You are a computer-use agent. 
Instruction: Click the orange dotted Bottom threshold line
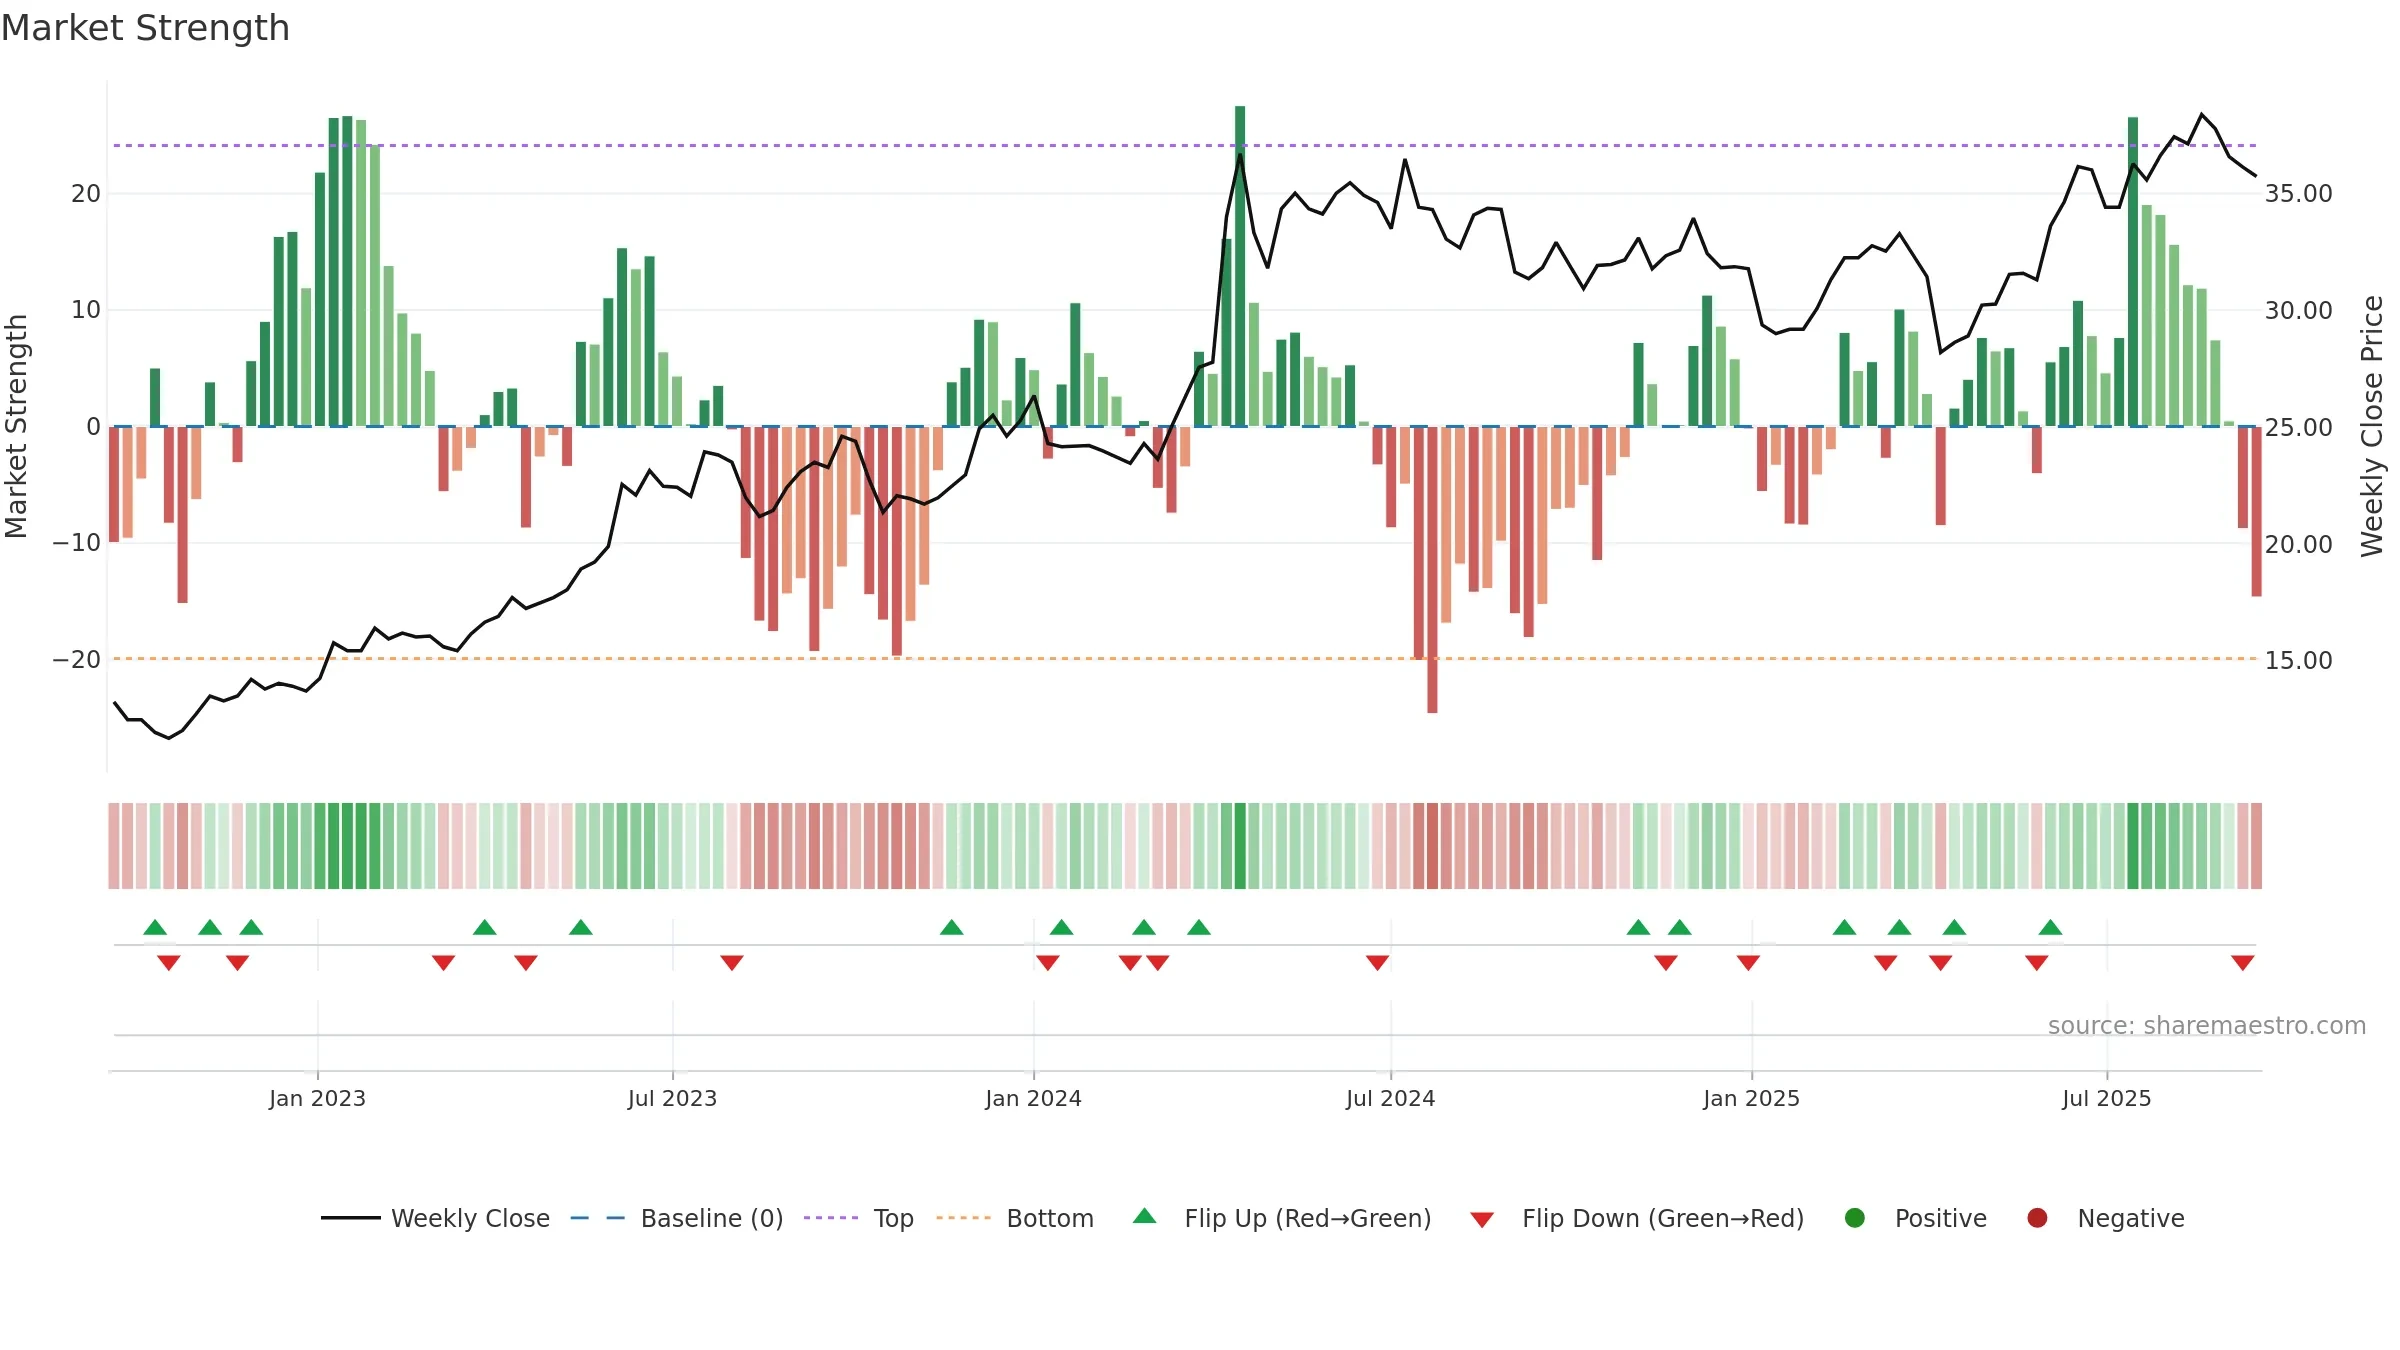[x=1185, y=659]
